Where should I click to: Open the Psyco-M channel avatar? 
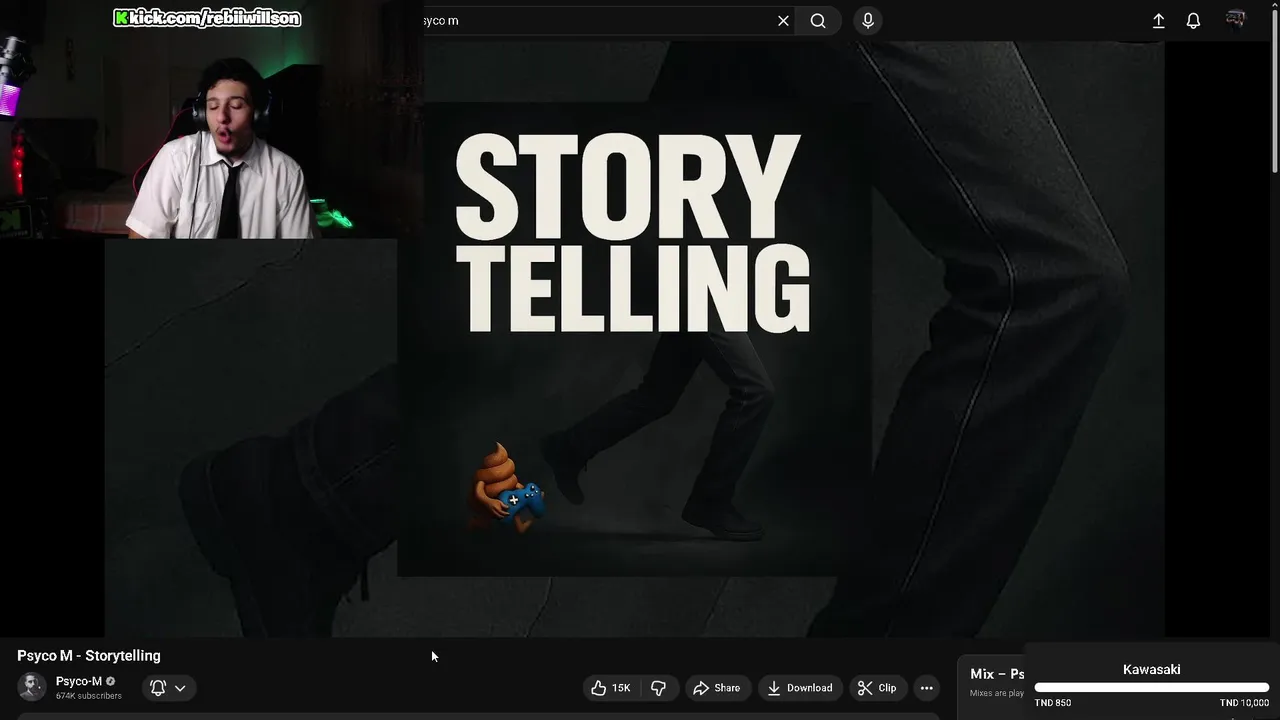[x=32, y=687]
